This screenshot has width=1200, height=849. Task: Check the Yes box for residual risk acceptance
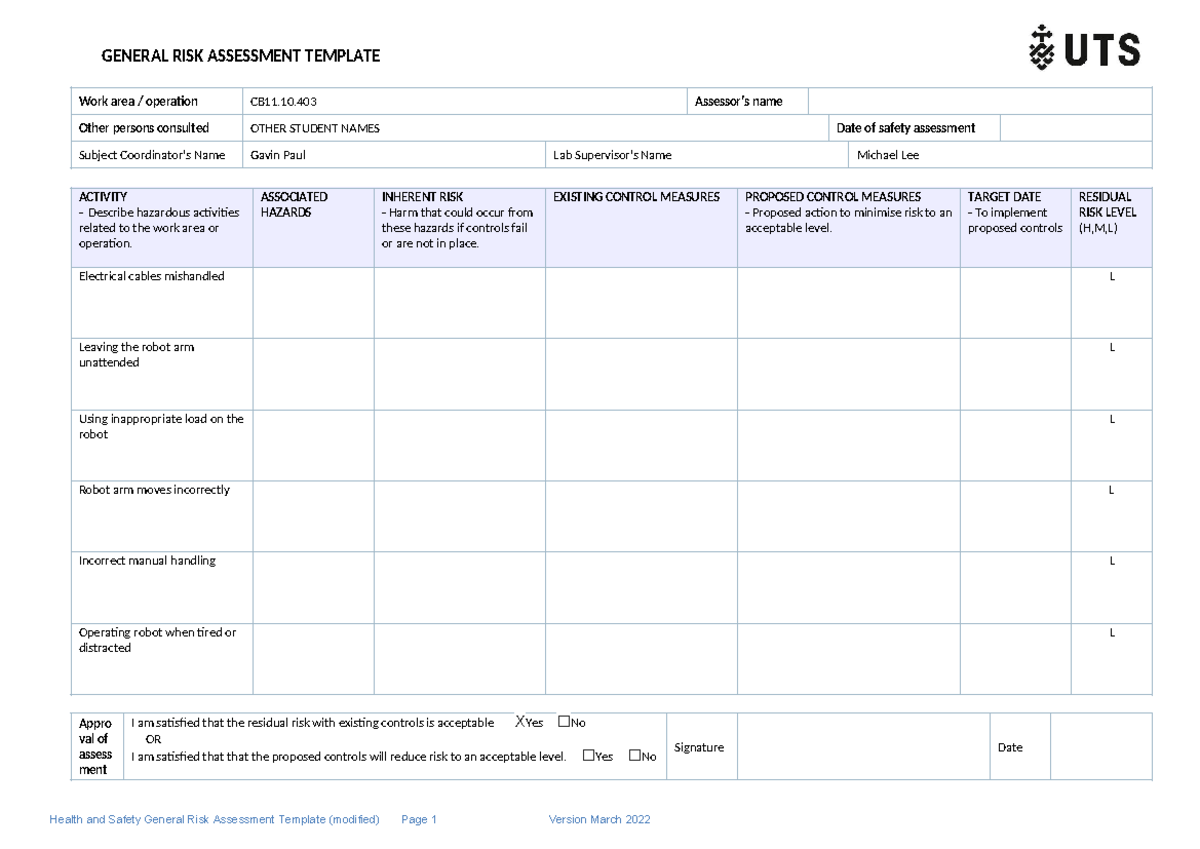(x=519, y=721)
